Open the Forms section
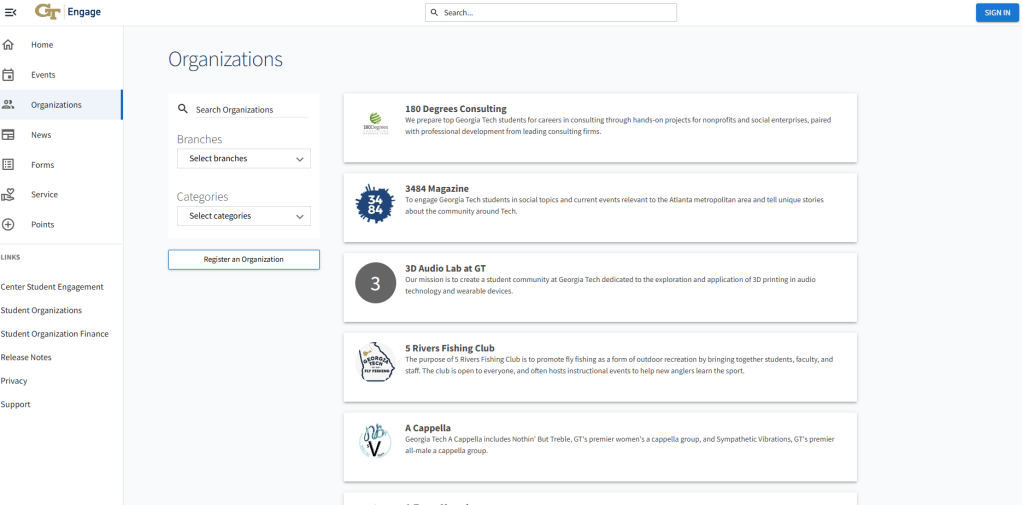Image resolution: width=1022 pixels, height=505 pixels. point(61,165)
